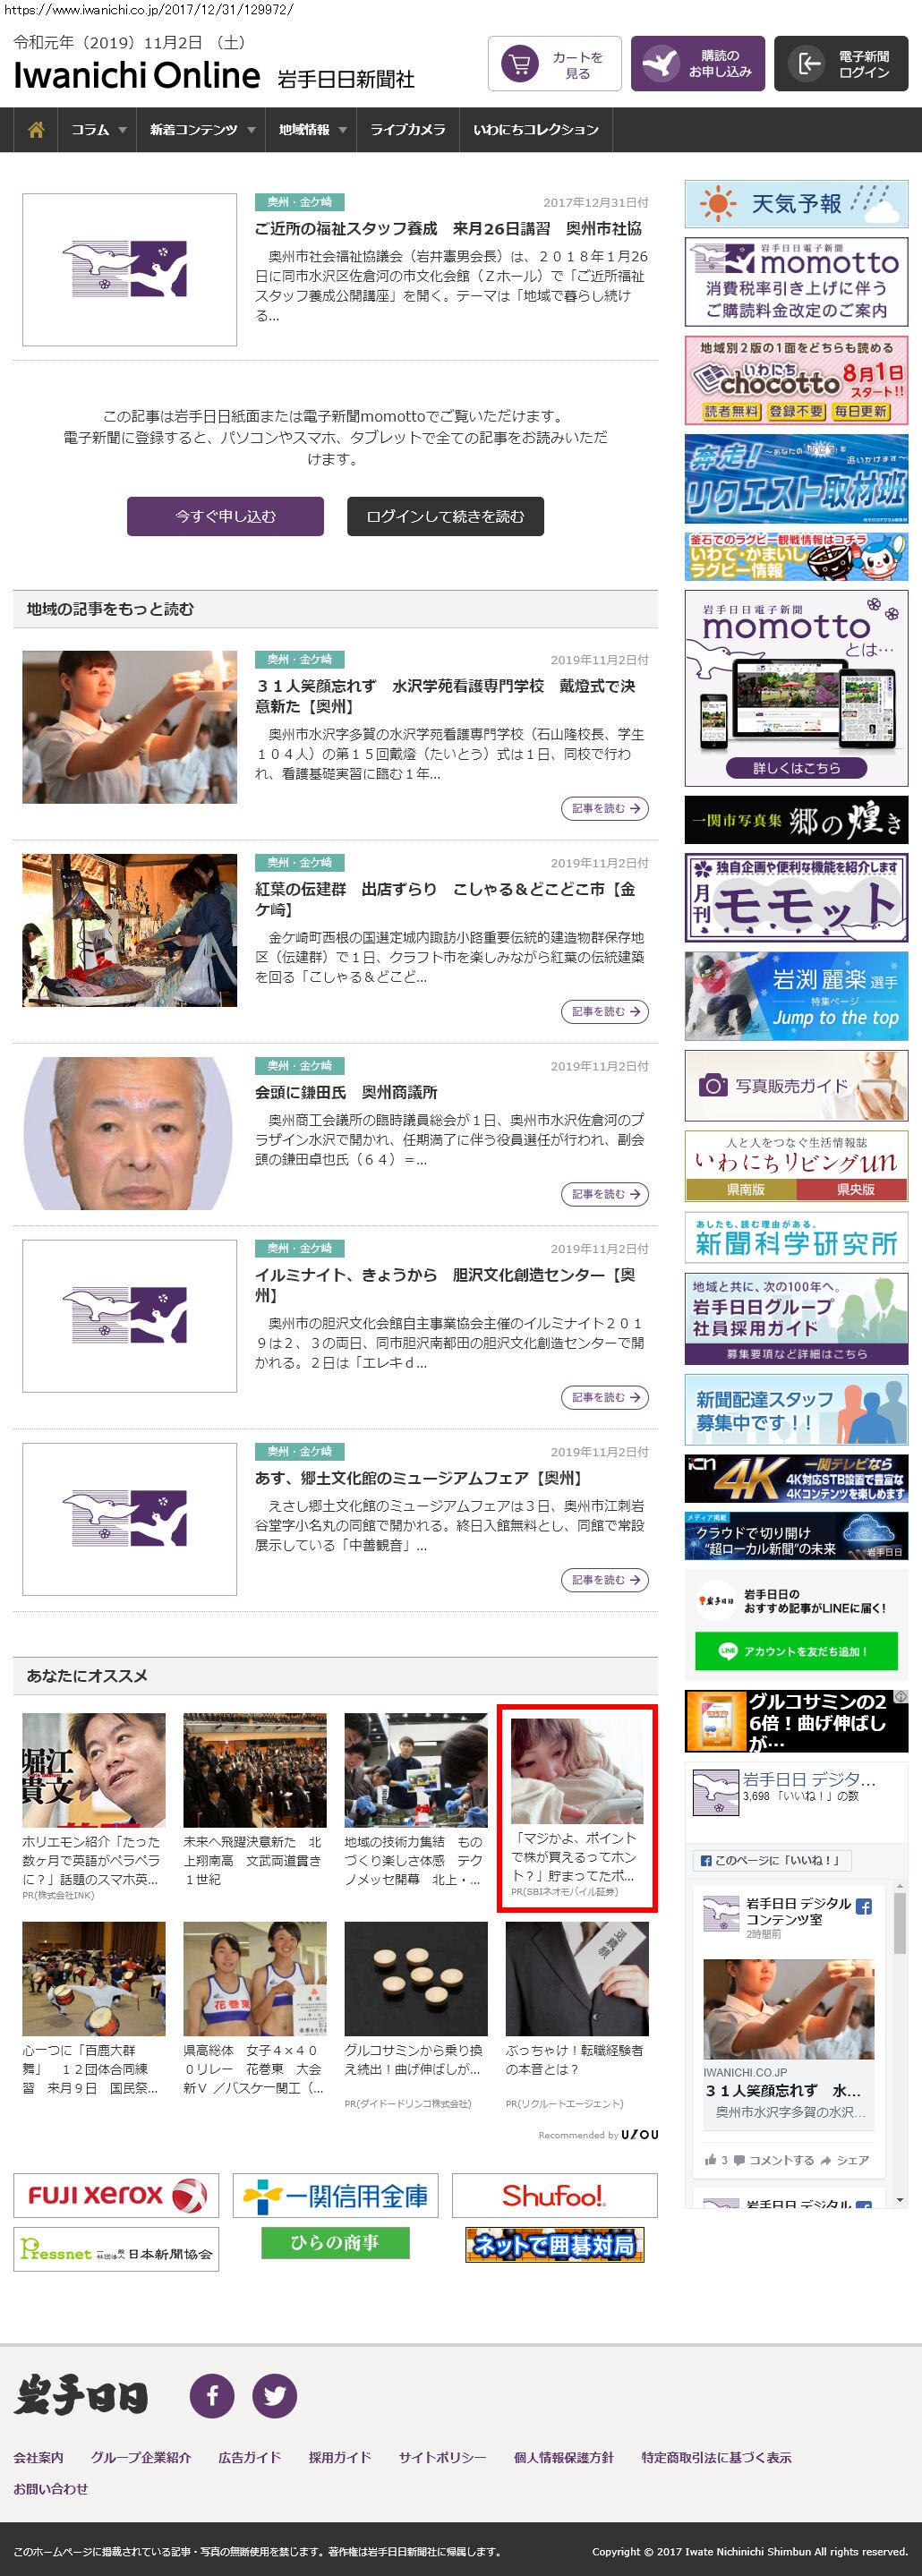The height and width of the screenshot is (2576, 922).
Task: Click the weather forecast banner
Action: pyautogui.click(x=796, y=204)
